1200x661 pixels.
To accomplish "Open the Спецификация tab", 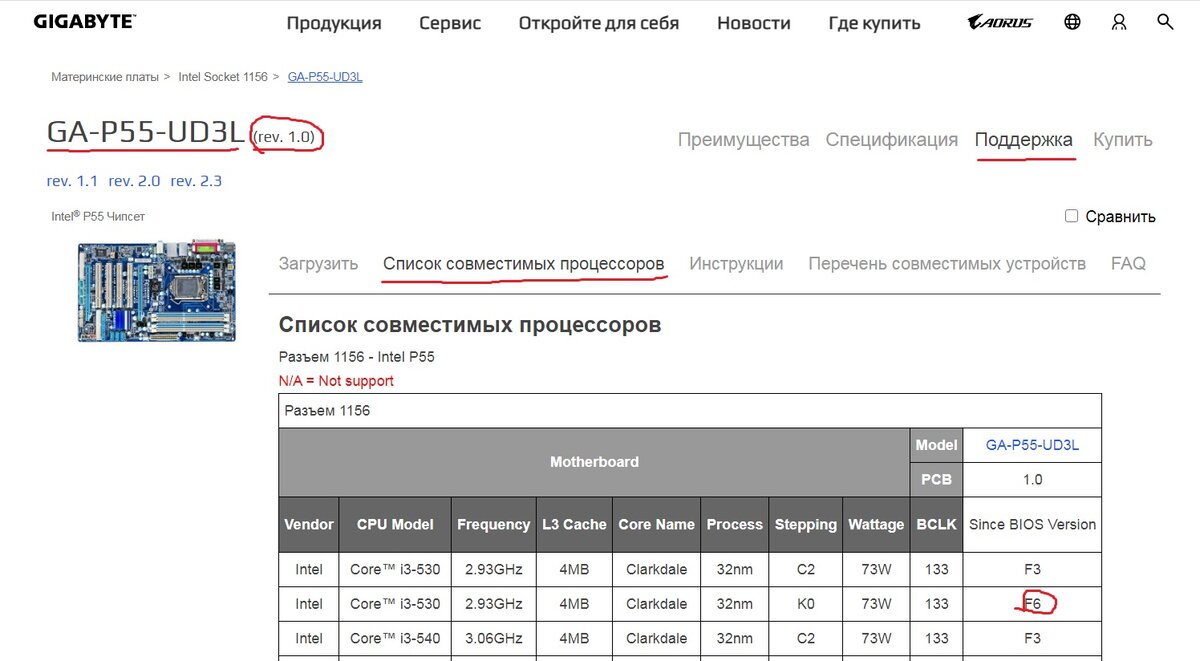I will tap(892, 140).
